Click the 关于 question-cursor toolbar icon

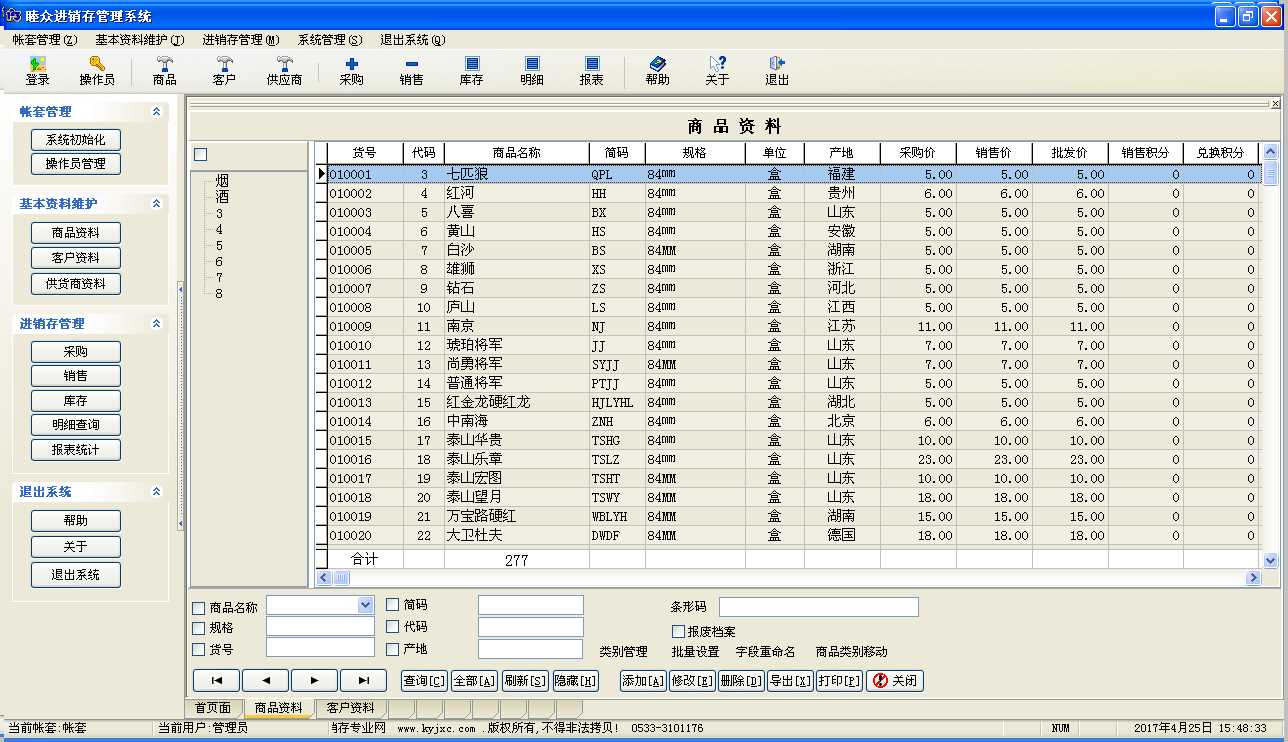click(x=717, y=70)
